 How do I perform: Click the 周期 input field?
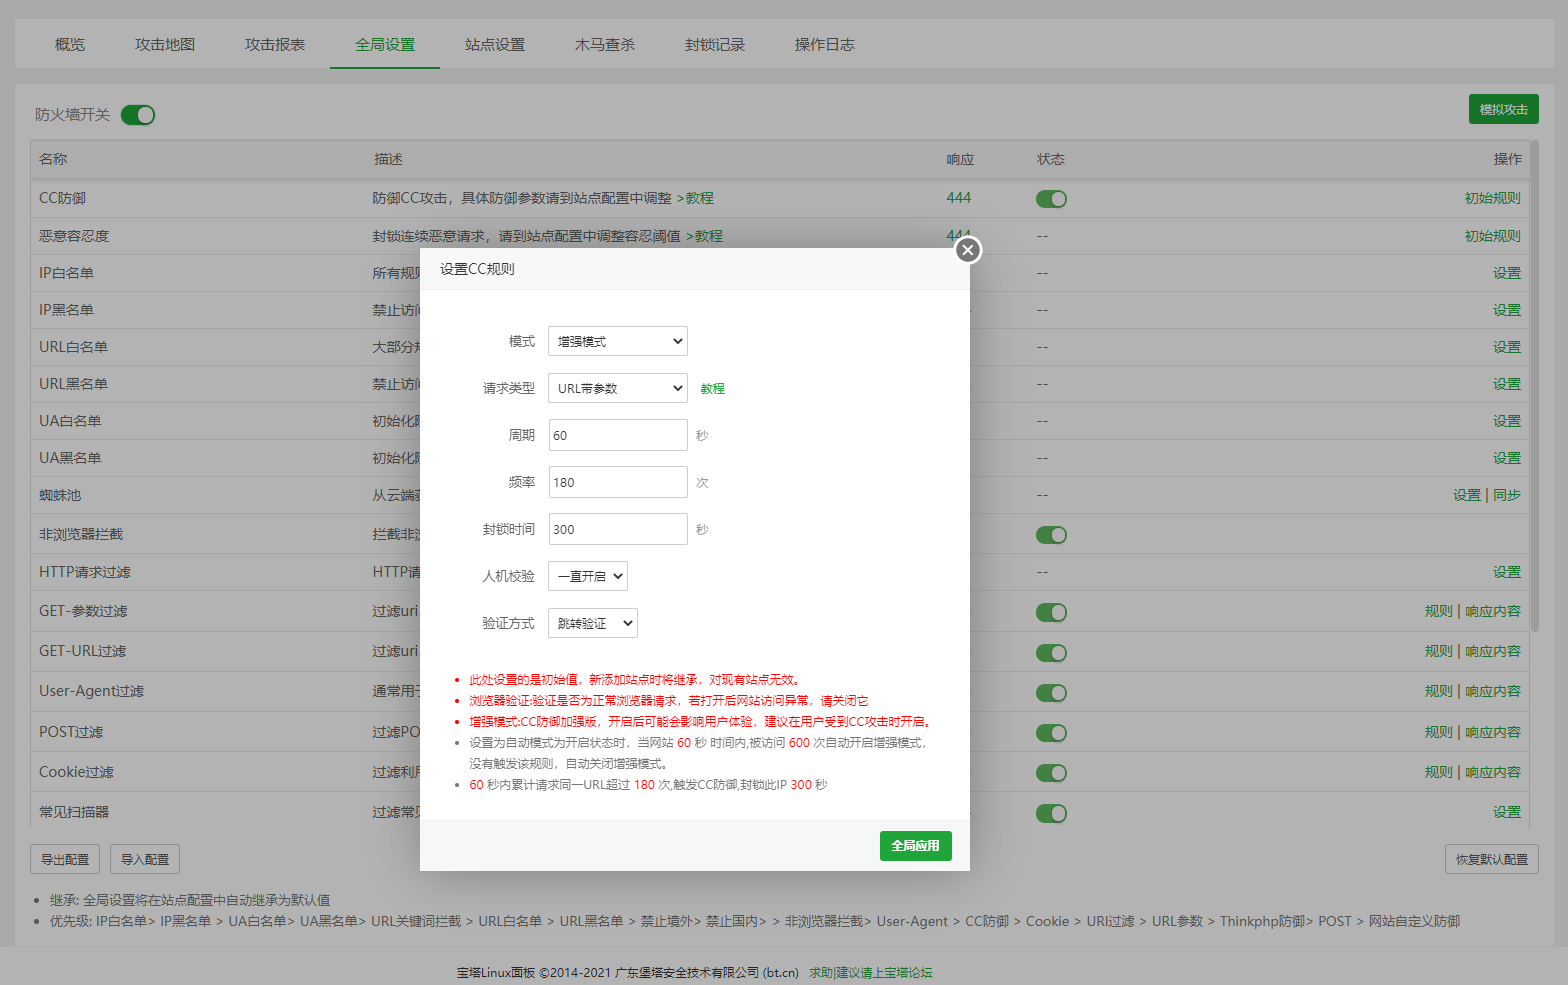[617, 435]
